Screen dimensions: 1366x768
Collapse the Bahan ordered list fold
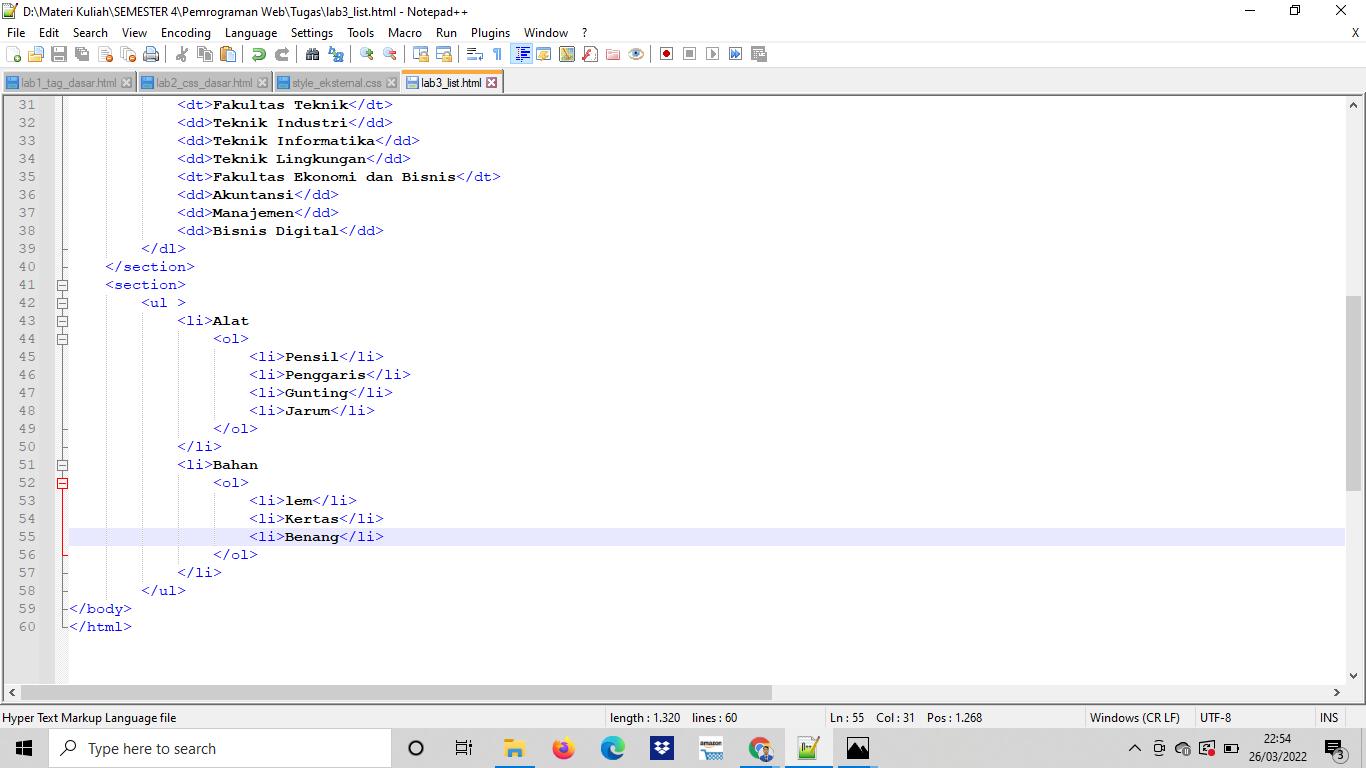pyautogui.click(x=62, y=482)
